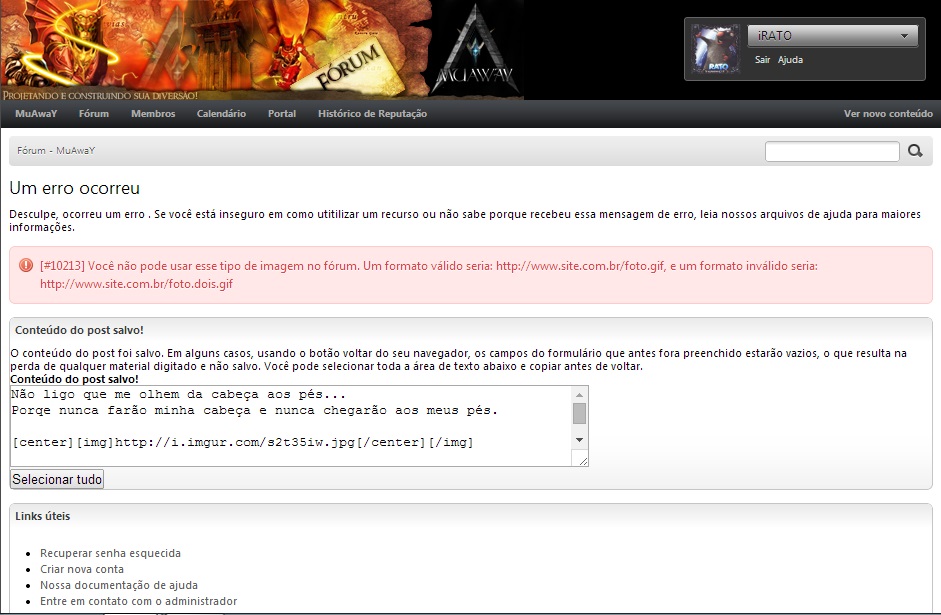
Task: Click the Ver novo conteúdo link
Action: pyautogui.click(x=888, y=114)
